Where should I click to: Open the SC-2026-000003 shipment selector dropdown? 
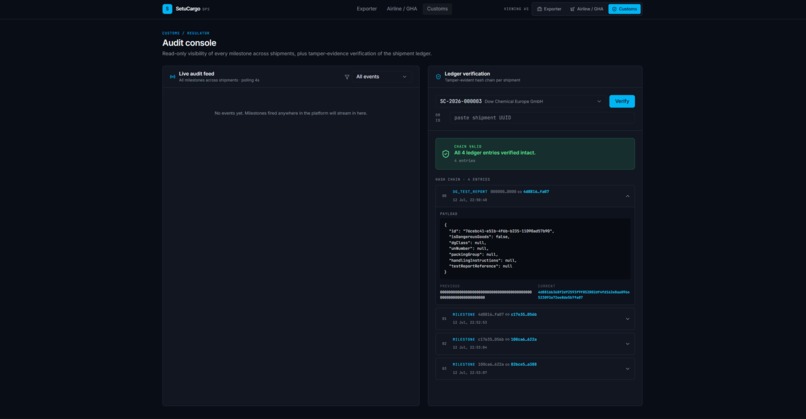(521, 101)
